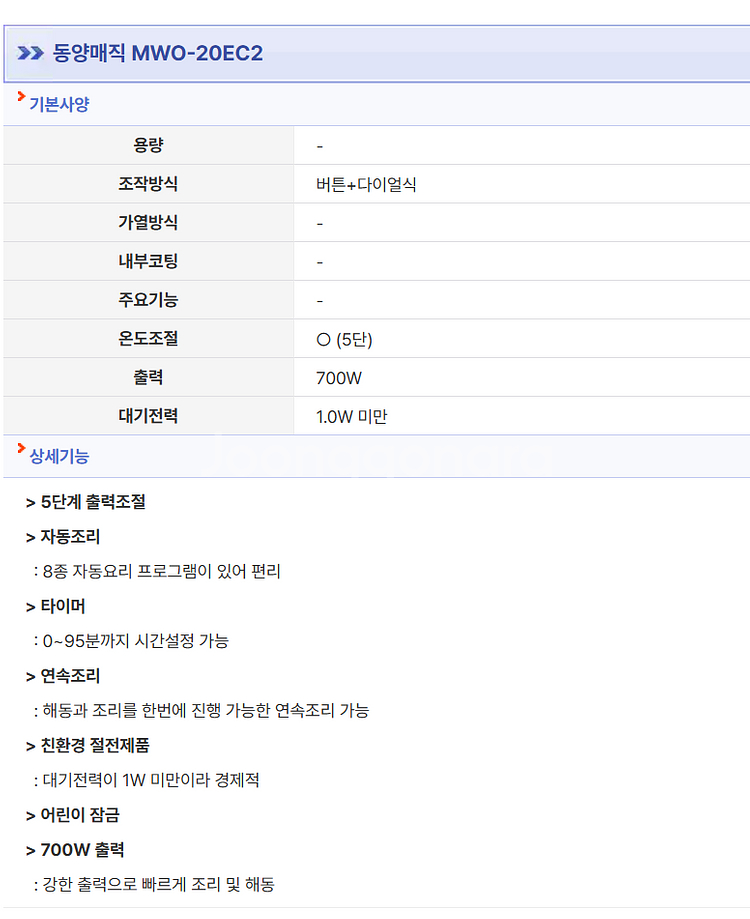Click the 700W 출력 feature heading
This screenshot has width=750, height=919.
(x=82, y=850)
